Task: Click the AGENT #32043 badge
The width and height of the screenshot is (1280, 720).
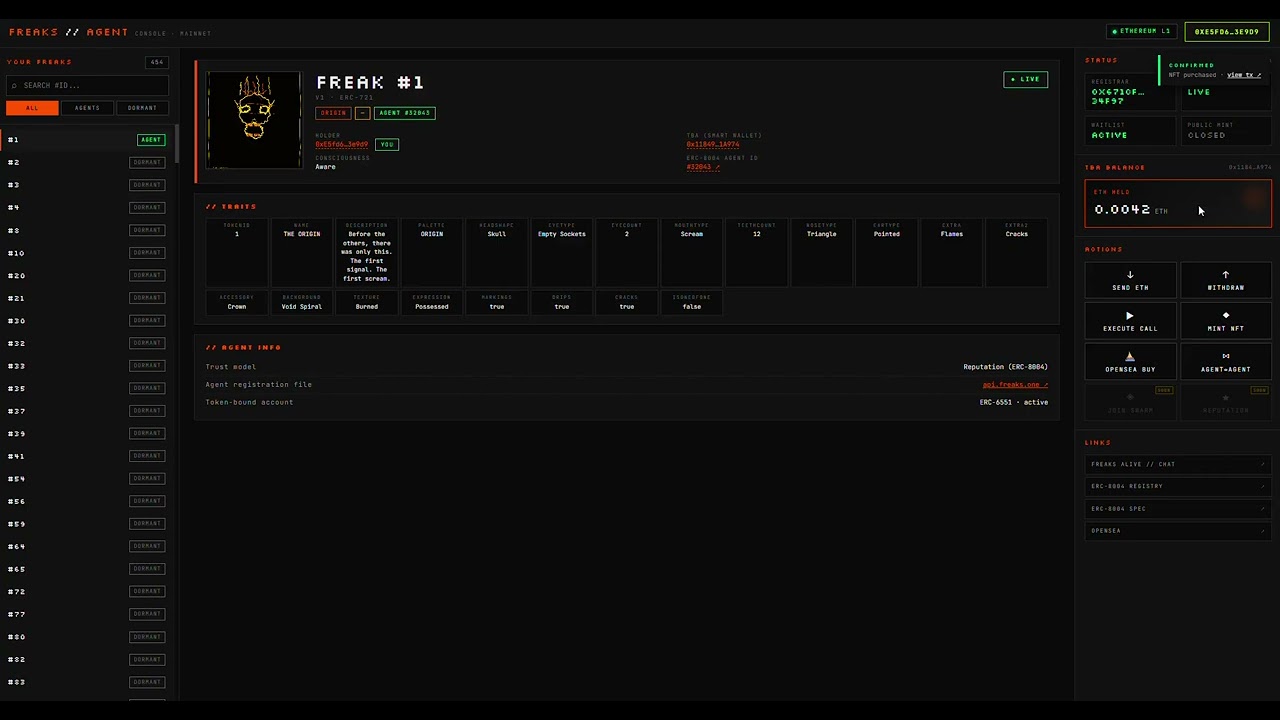Action: 404,113
